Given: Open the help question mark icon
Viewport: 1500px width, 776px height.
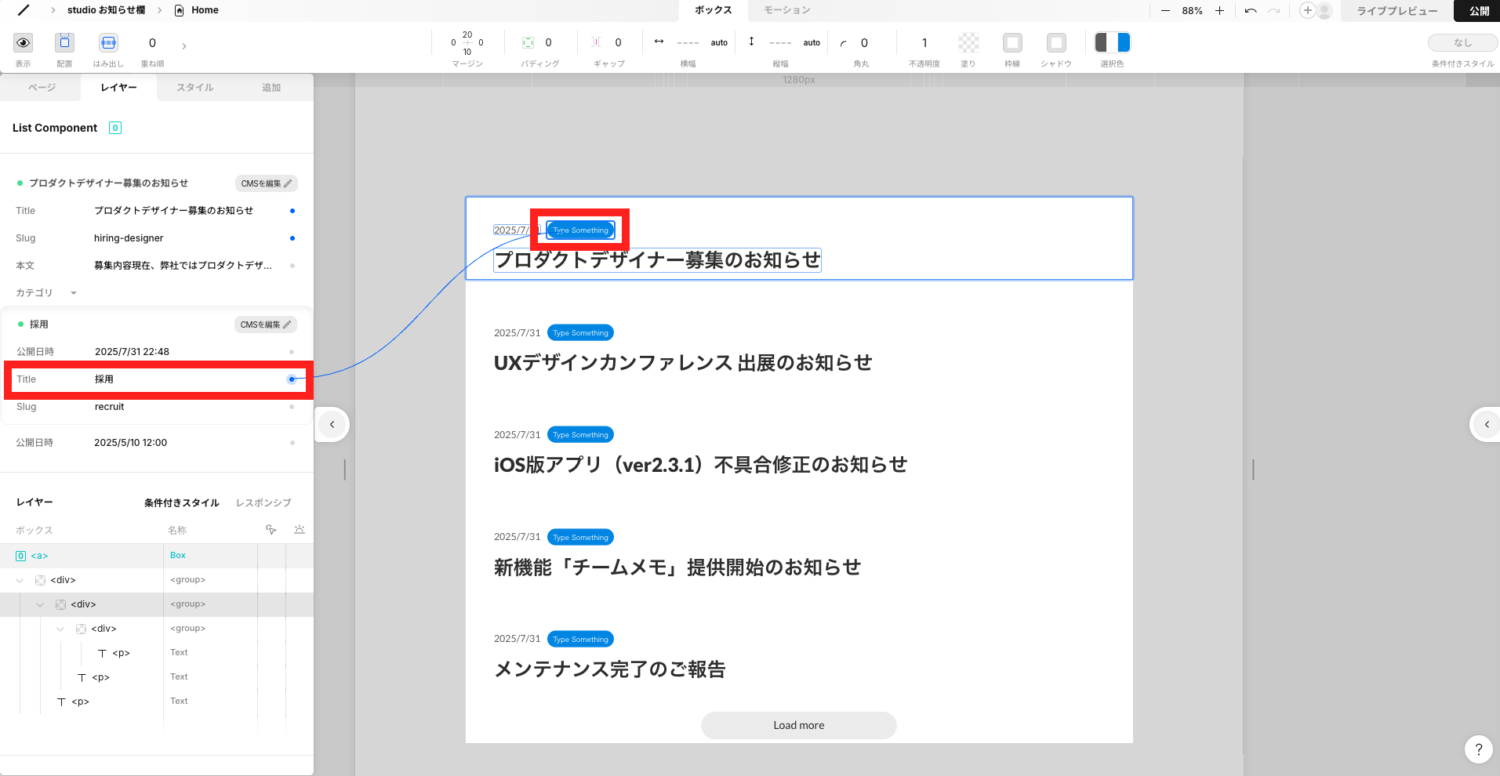Looking at the screenshot, I should (1479, 749).
